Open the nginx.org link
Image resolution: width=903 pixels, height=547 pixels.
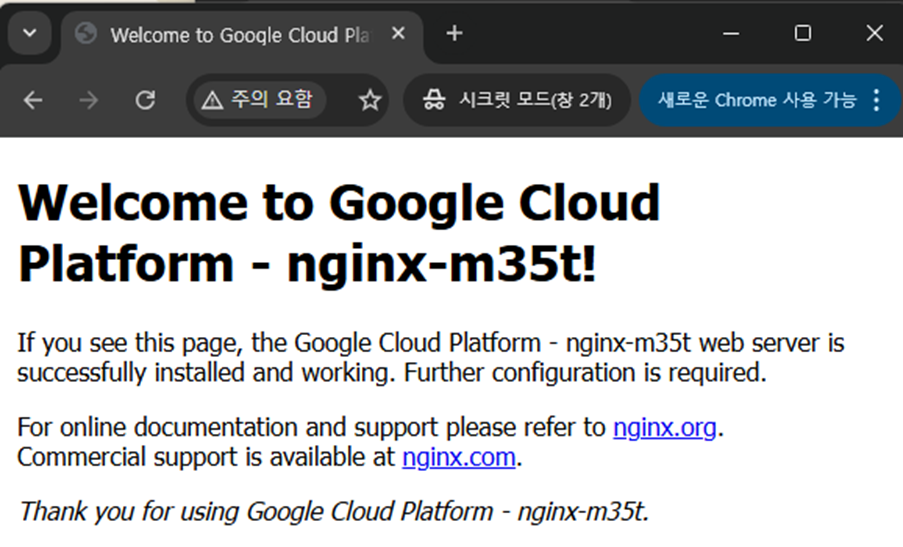coord(665,427)
